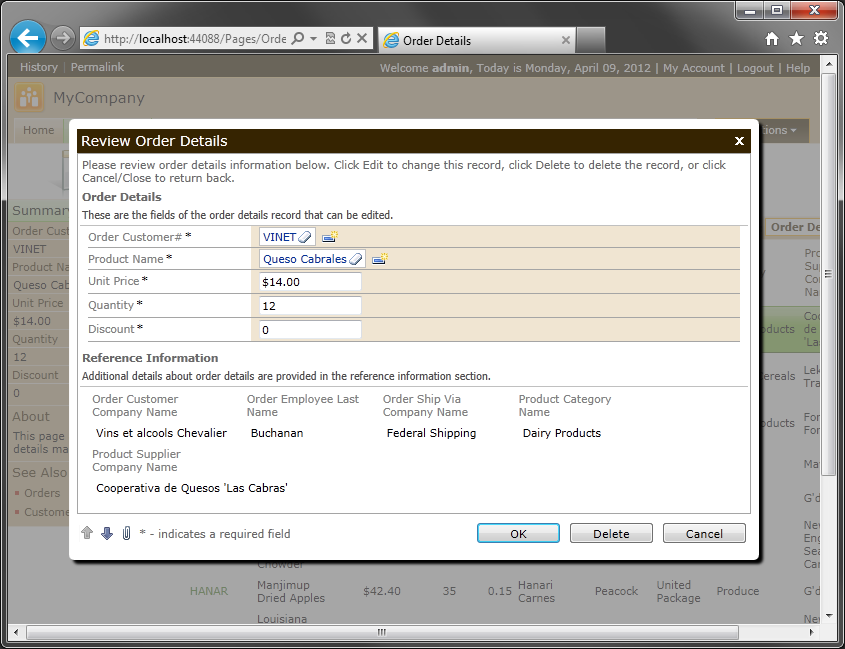Clear the VINET customer value eraser icon
Image resolution: width=845 pixels, height=649 pixels.
point(304,237)
